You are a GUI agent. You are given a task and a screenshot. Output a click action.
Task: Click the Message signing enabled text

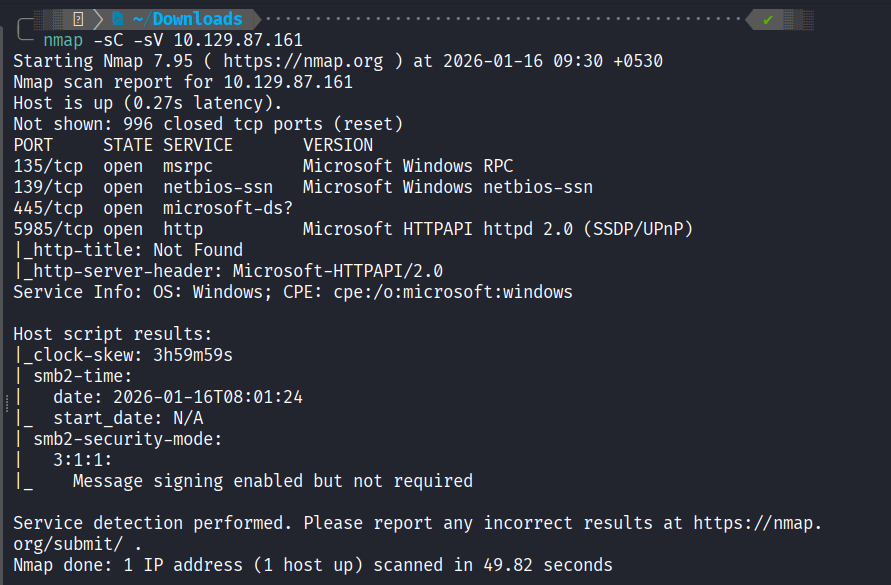(272, 481)
